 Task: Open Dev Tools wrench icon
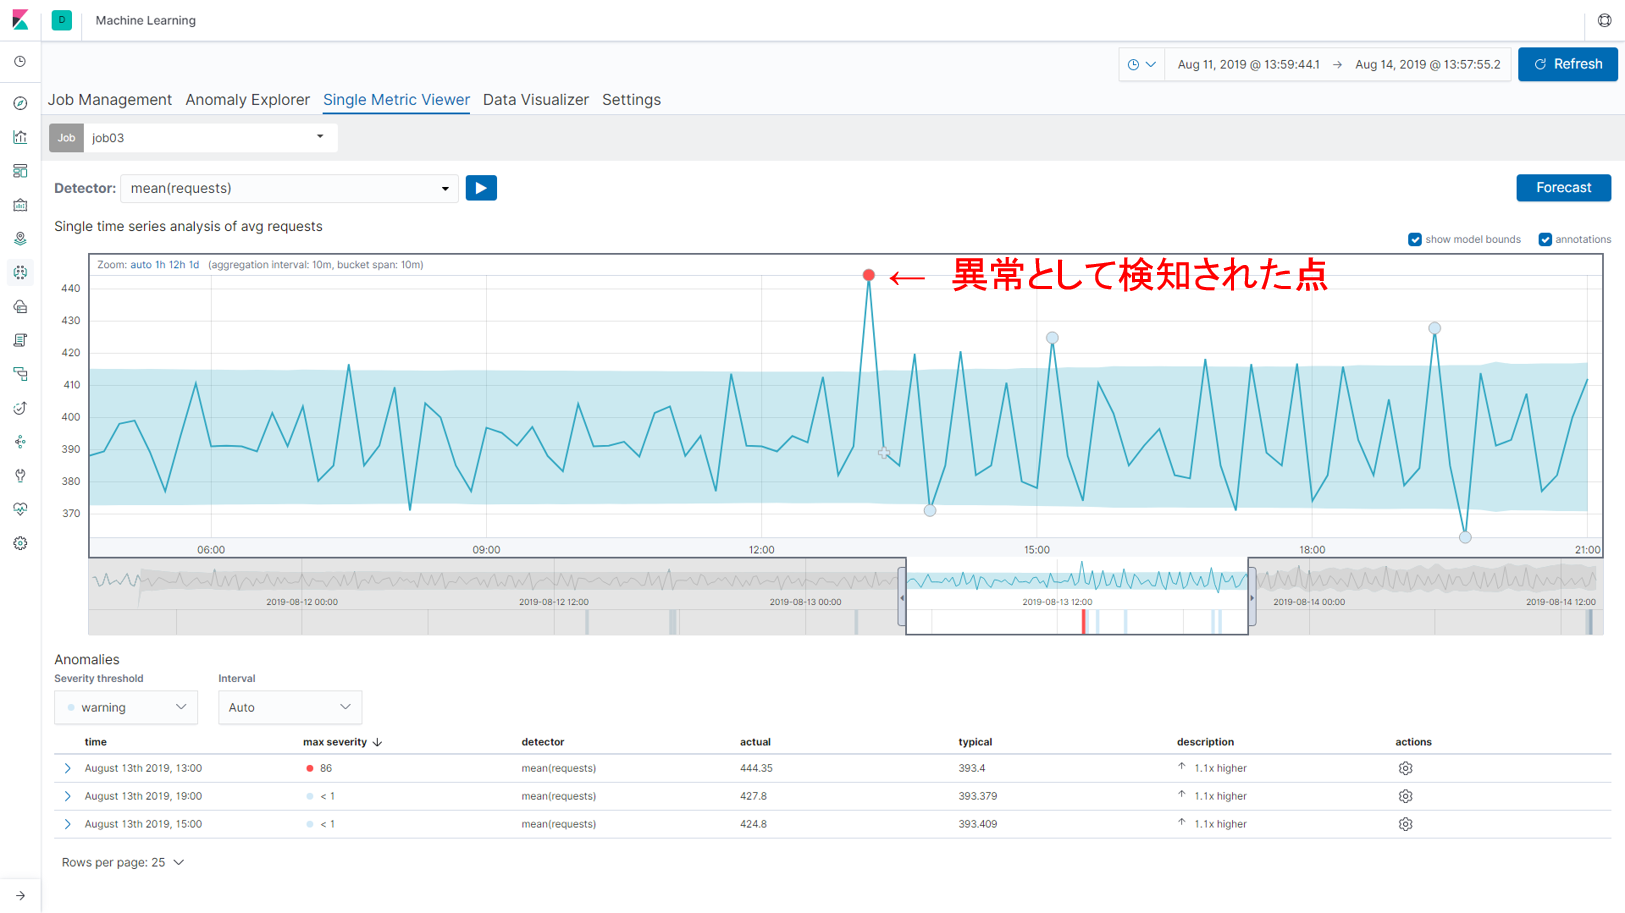pos(20,476)
